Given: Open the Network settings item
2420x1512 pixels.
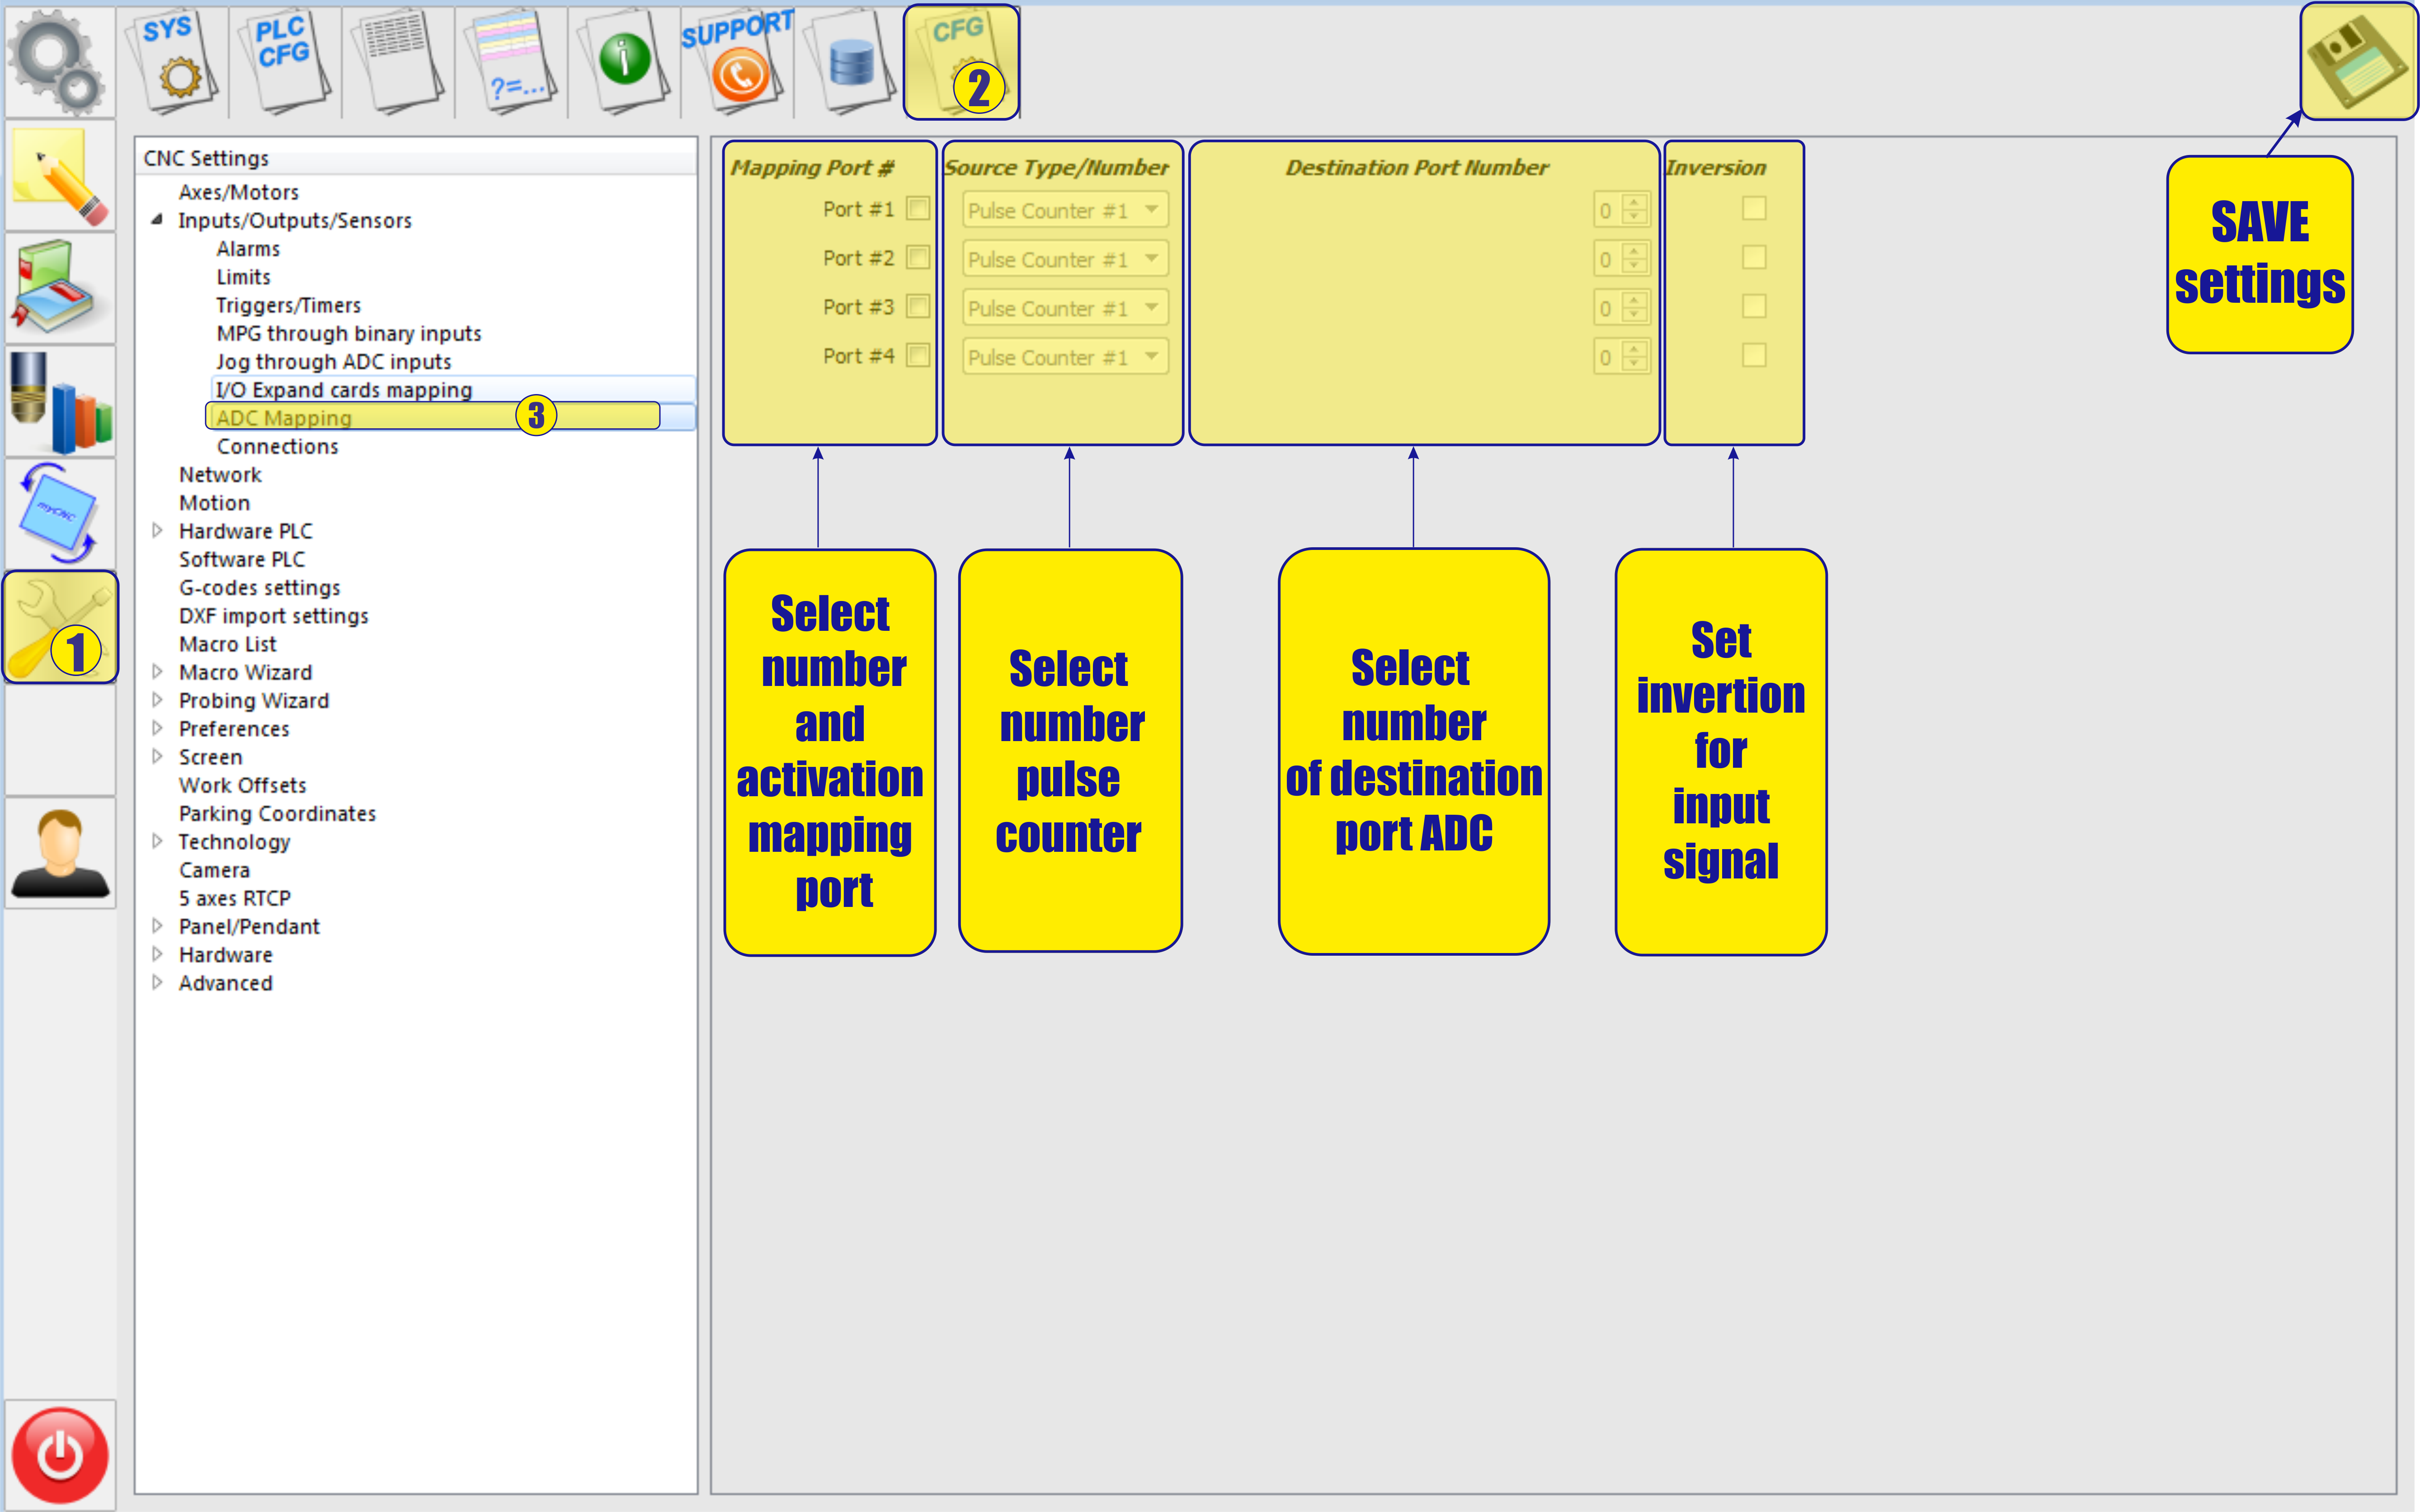Looking at the screenshot, I should click(x=220, y=475).
